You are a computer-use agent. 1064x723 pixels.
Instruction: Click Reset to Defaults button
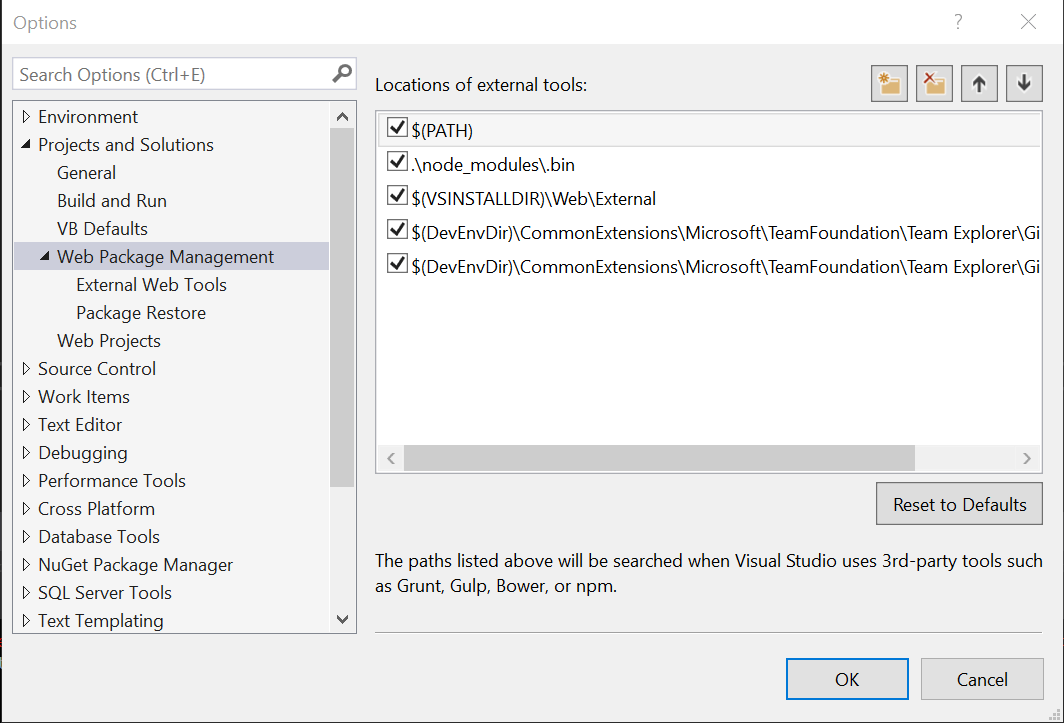960,504
